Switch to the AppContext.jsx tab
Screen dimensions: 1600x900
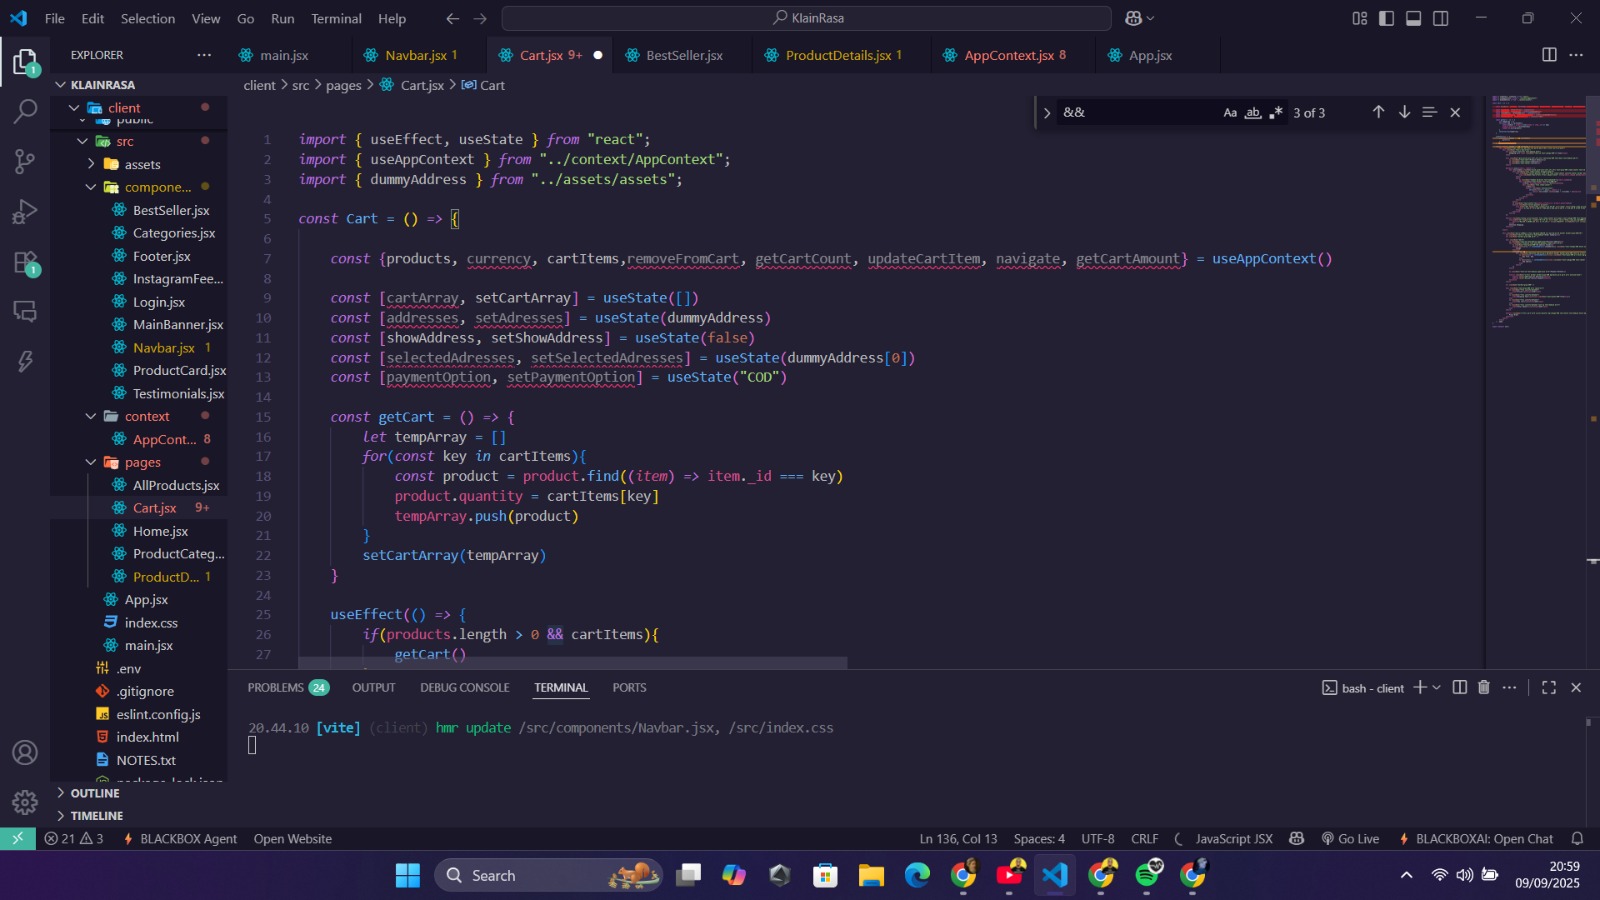1008,55
